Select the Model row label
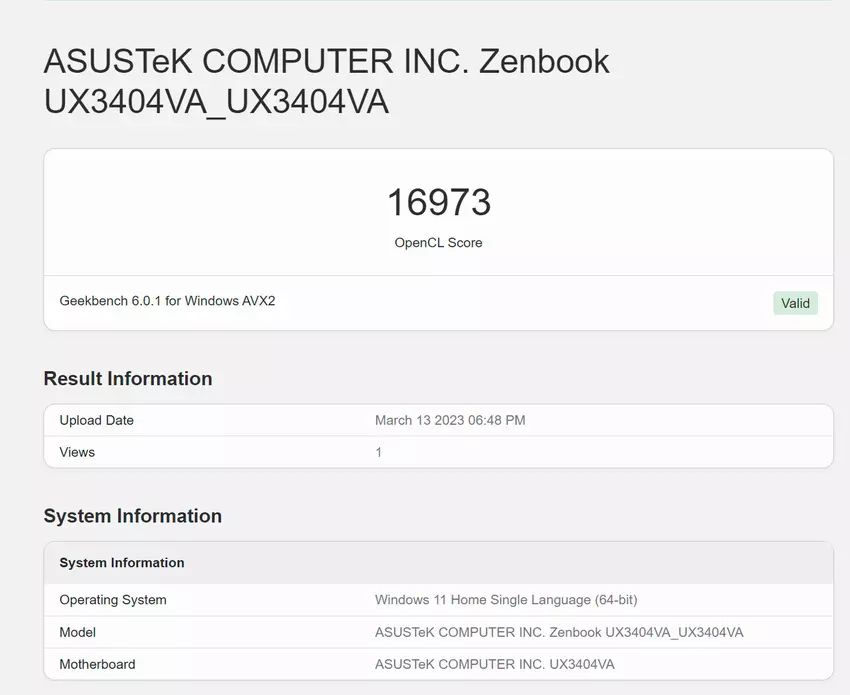 point(78,632)
